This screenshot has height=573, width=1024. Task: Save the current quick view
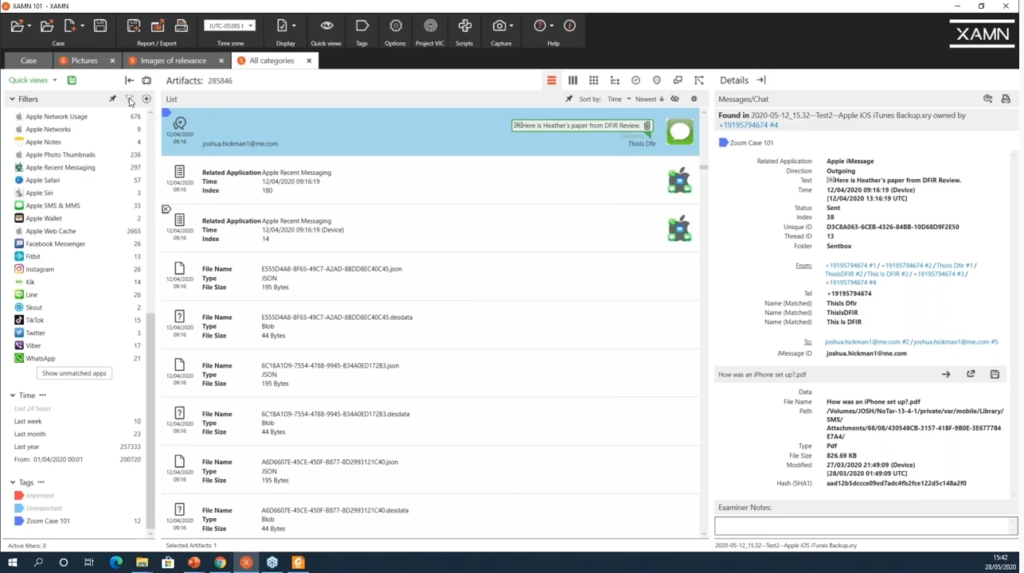[x=72, y=80]
